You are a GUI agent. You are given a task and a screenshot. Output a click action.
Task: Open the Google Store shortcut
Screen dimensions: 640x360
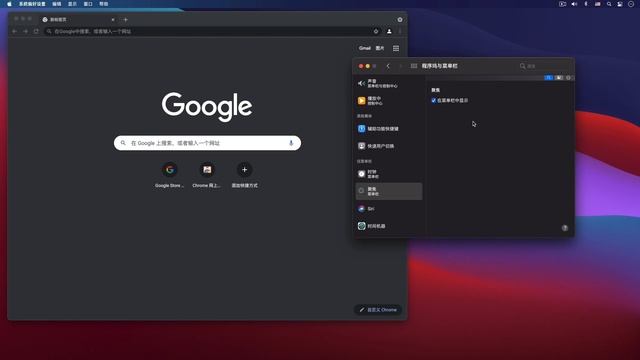click(169, 175)
